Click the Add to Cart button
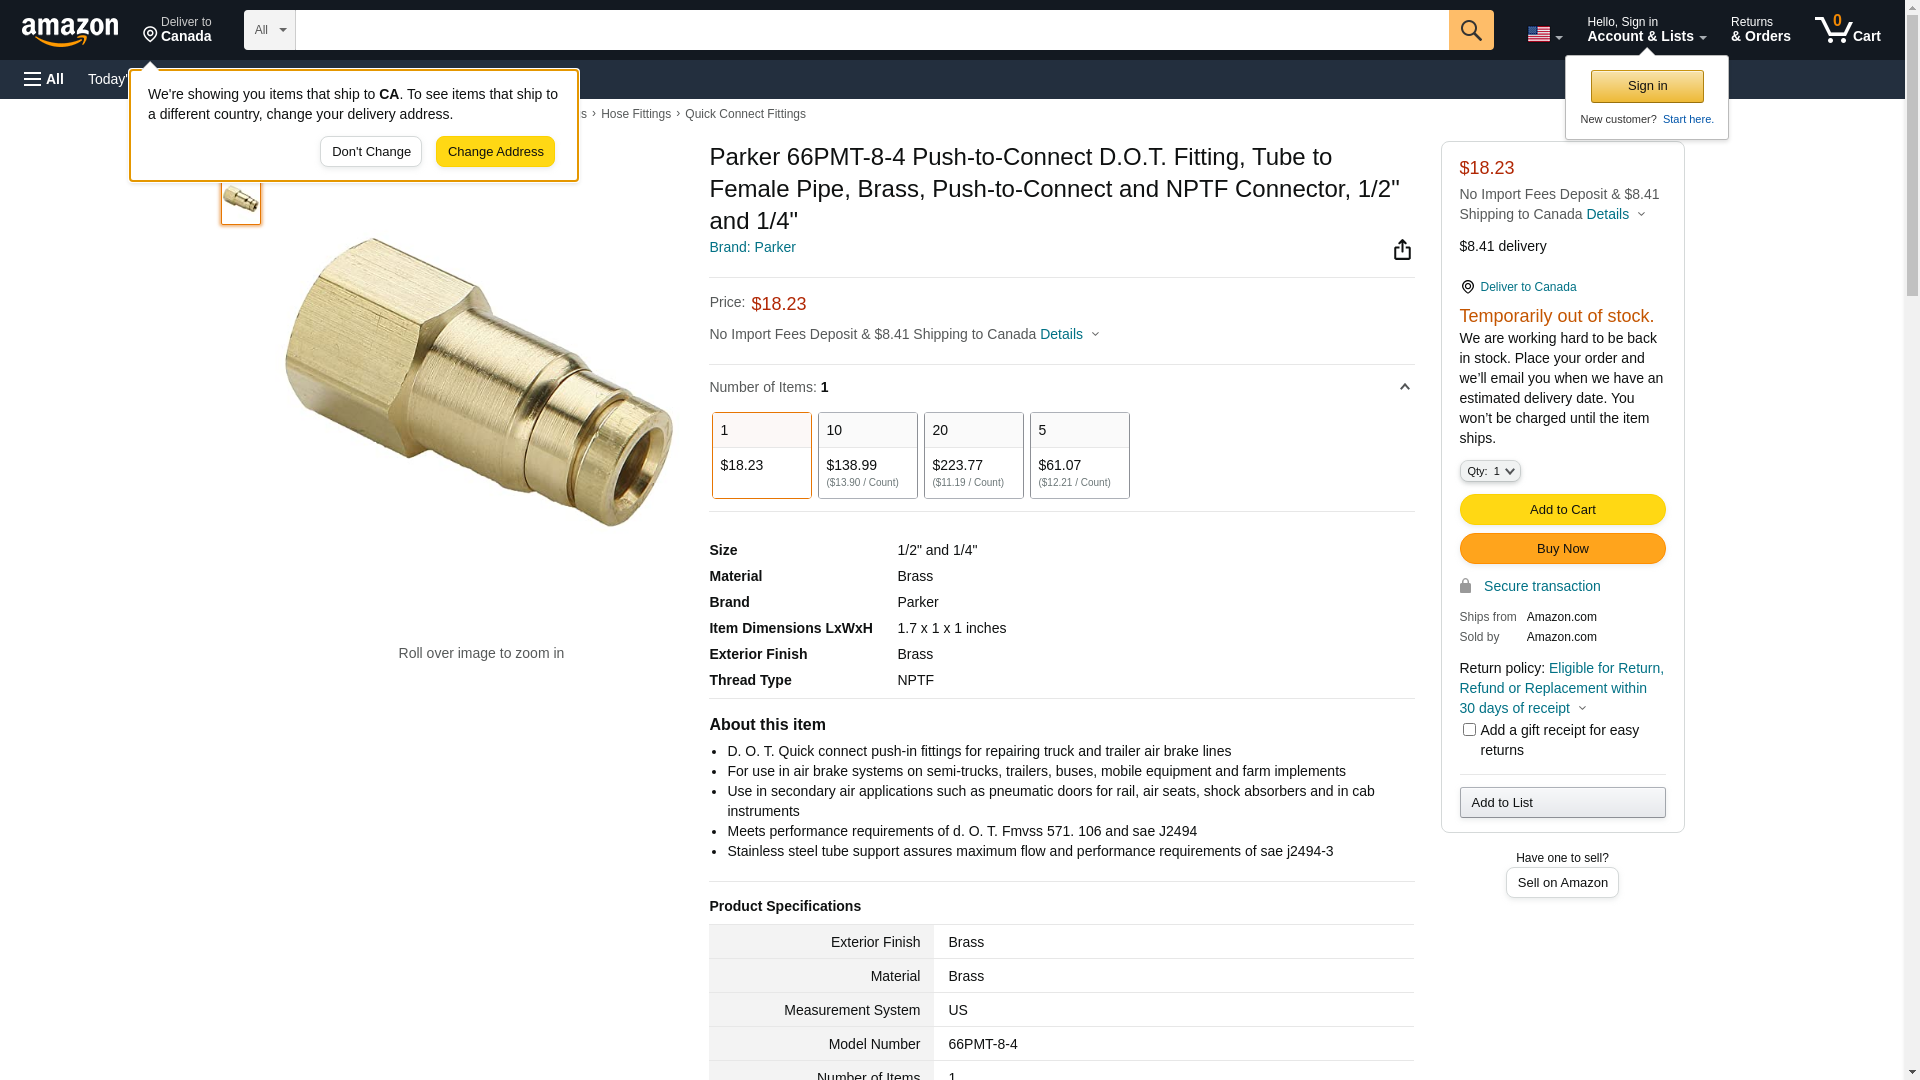1920x1080 pixels. [1561, 510]
